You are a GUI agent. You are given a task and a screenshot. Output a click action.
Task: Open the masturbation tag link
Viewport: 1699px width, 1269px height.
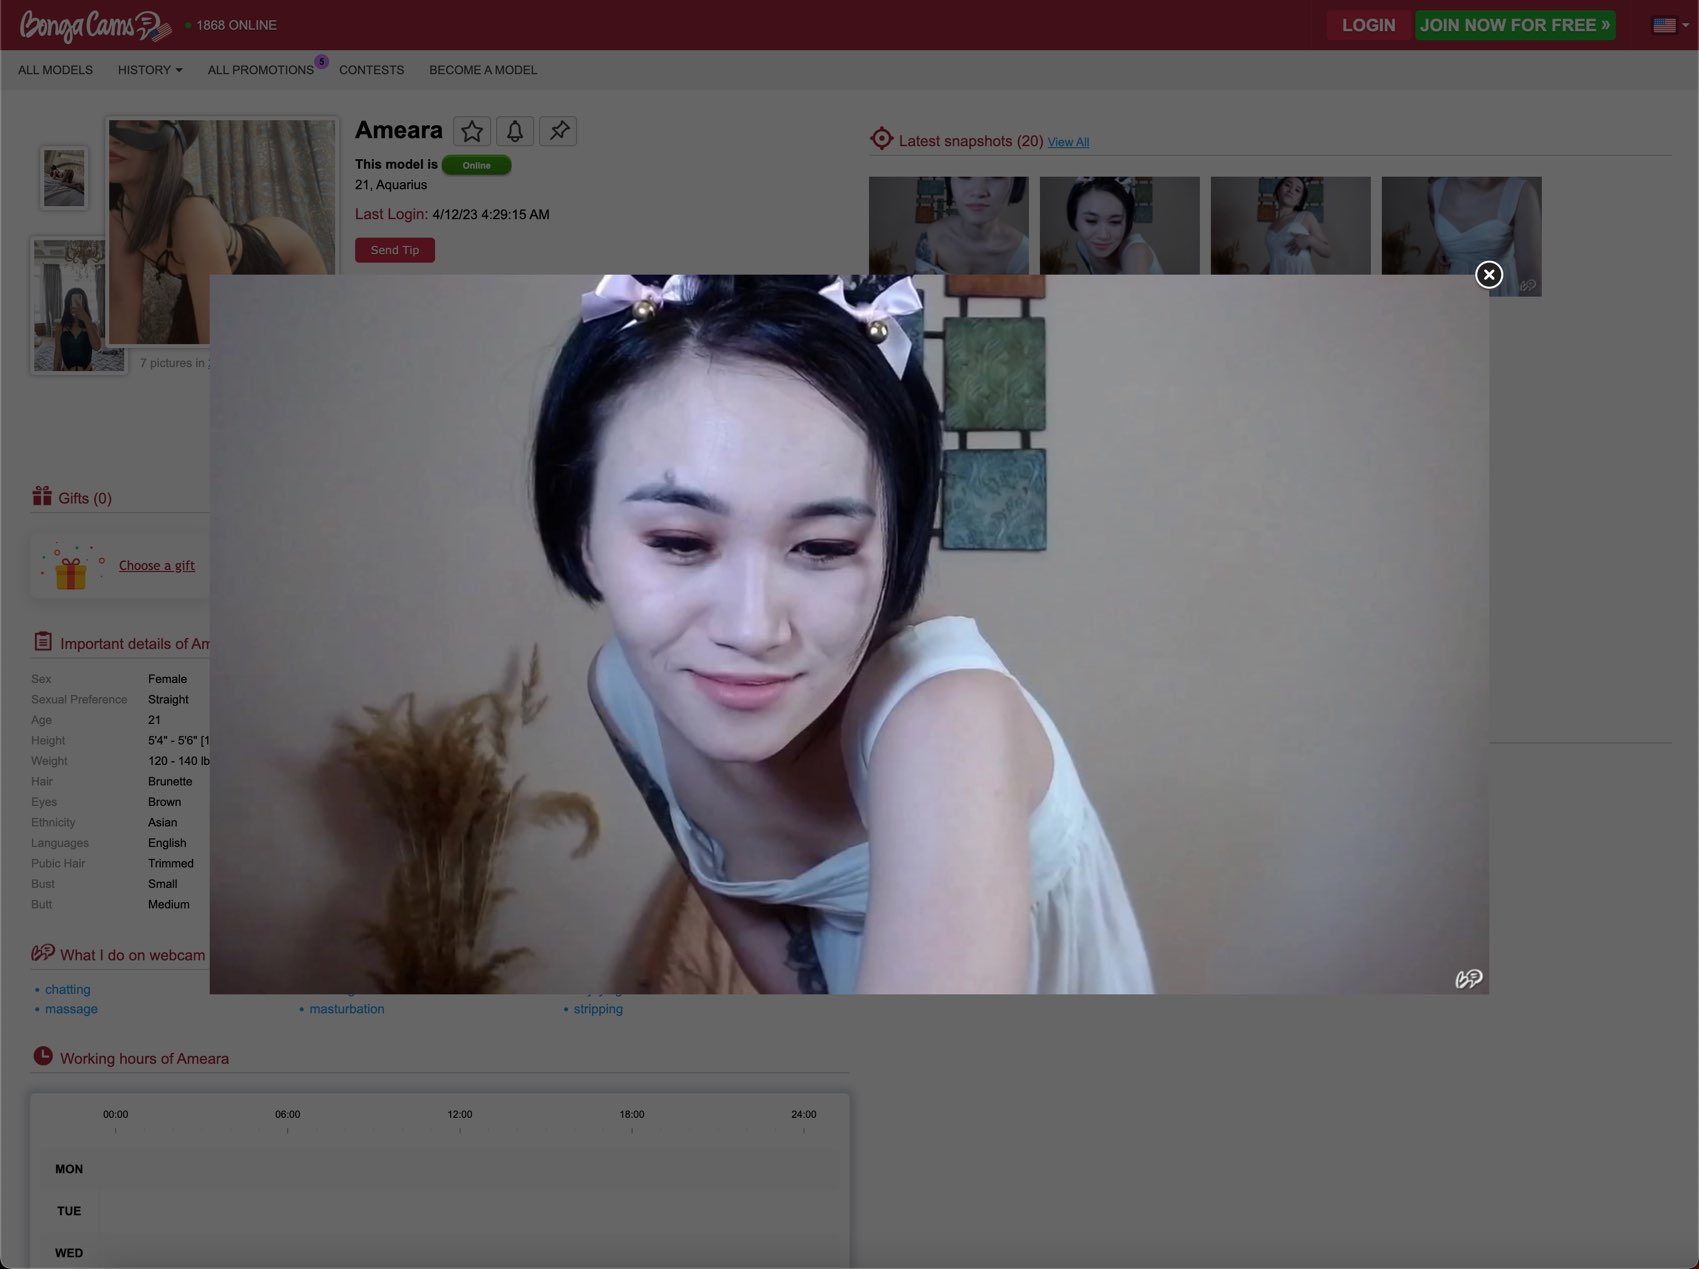click(347, 1009)
